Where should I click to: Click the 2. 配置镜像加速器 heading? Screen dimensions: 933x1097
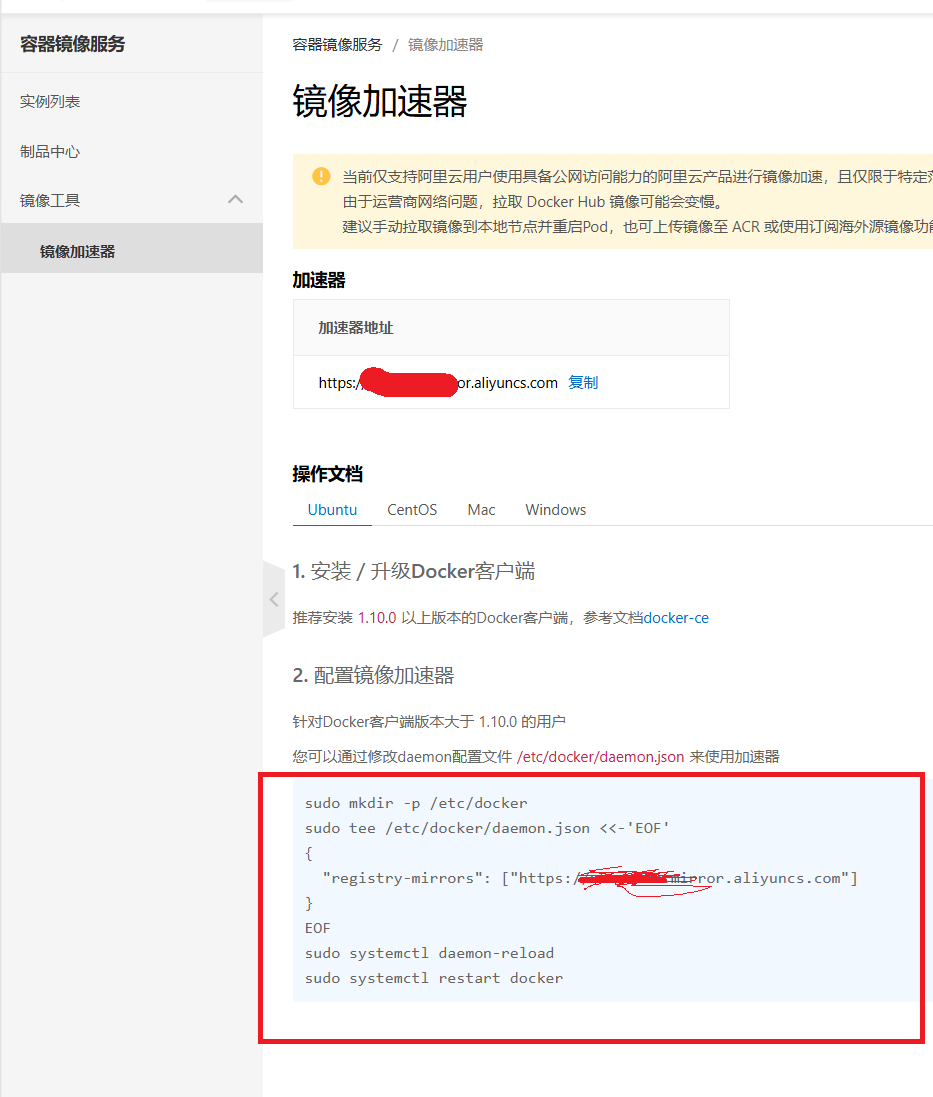click(x=373, y=675)
